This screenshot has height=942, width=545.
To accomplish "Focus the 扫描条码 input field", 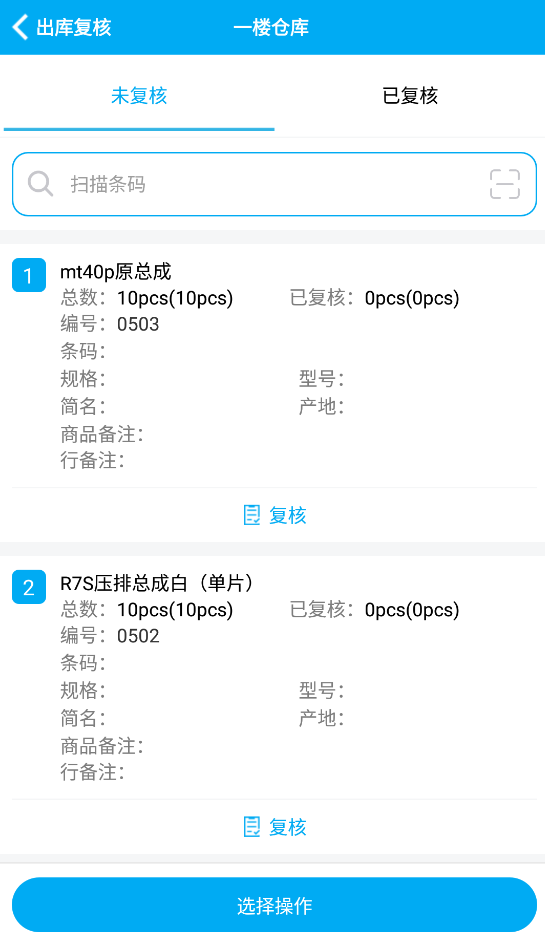I will pyautogui.click(x=274, y=184).
